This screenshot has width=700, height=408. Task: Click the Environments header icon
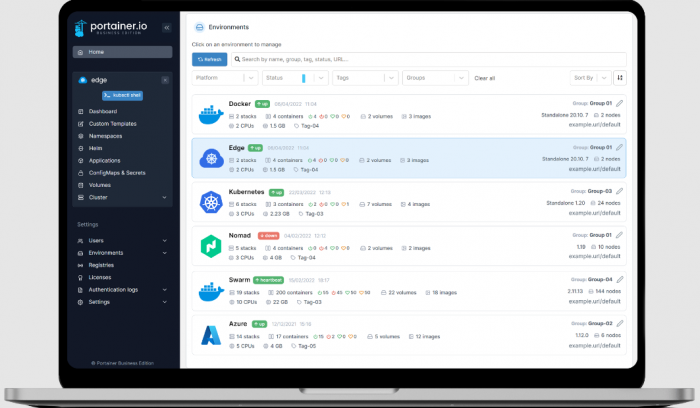click(x=199, y=27)
